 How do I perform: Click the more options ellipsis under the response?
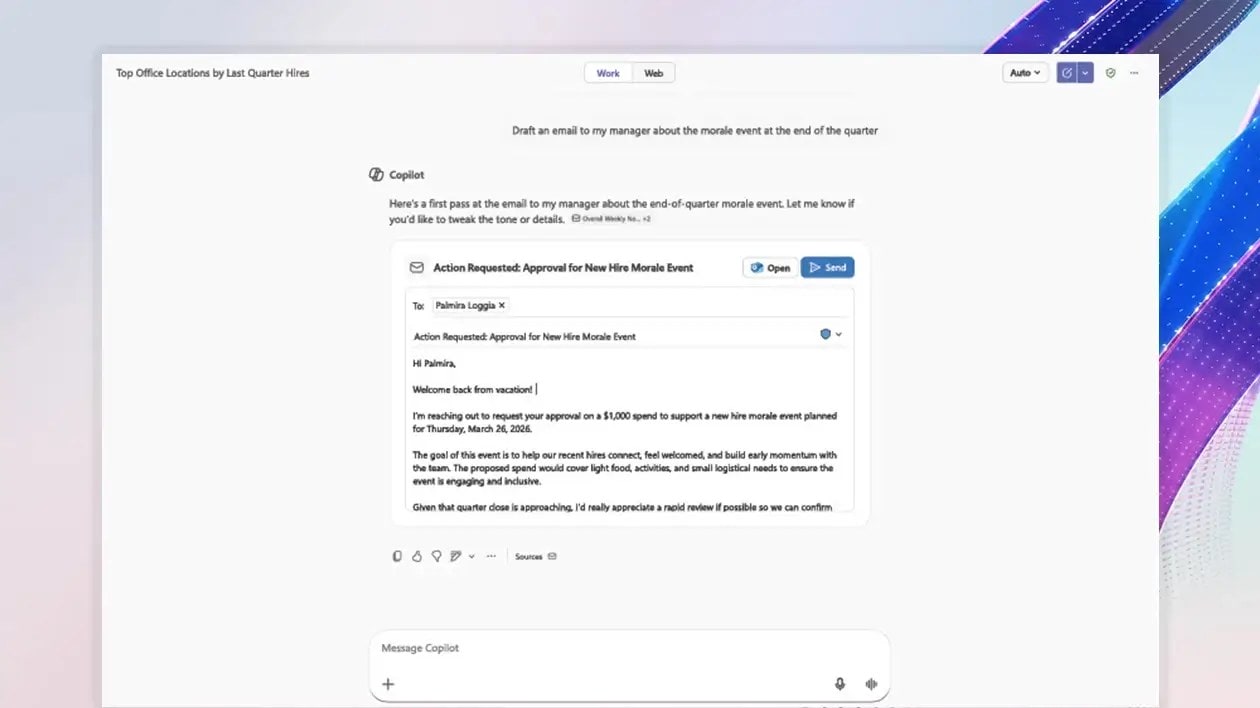(490, 556)
